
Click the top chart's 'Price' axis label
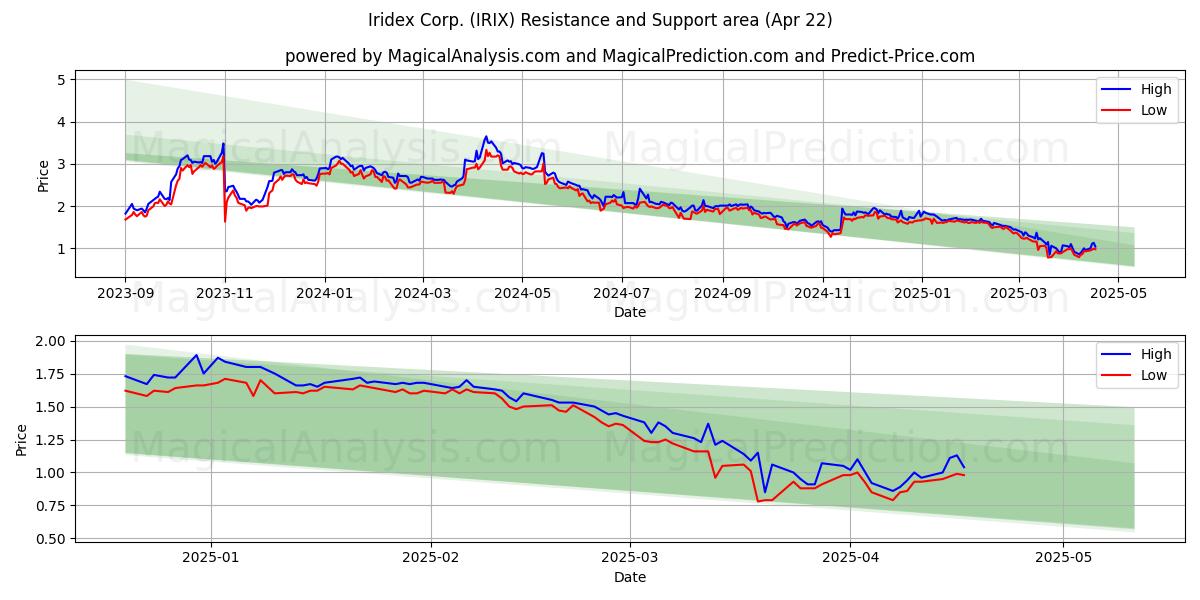(x=43, y=176)
